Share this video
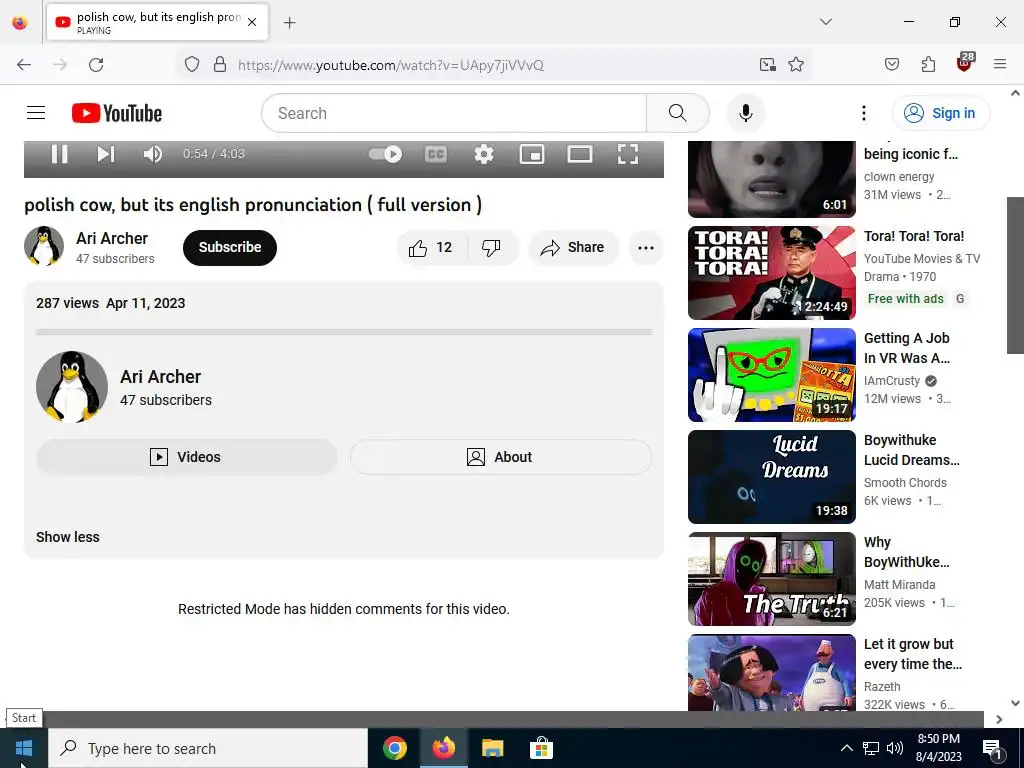Image resolution: width=1024 pixels, height=768 pixels. [x=573, y=248]
